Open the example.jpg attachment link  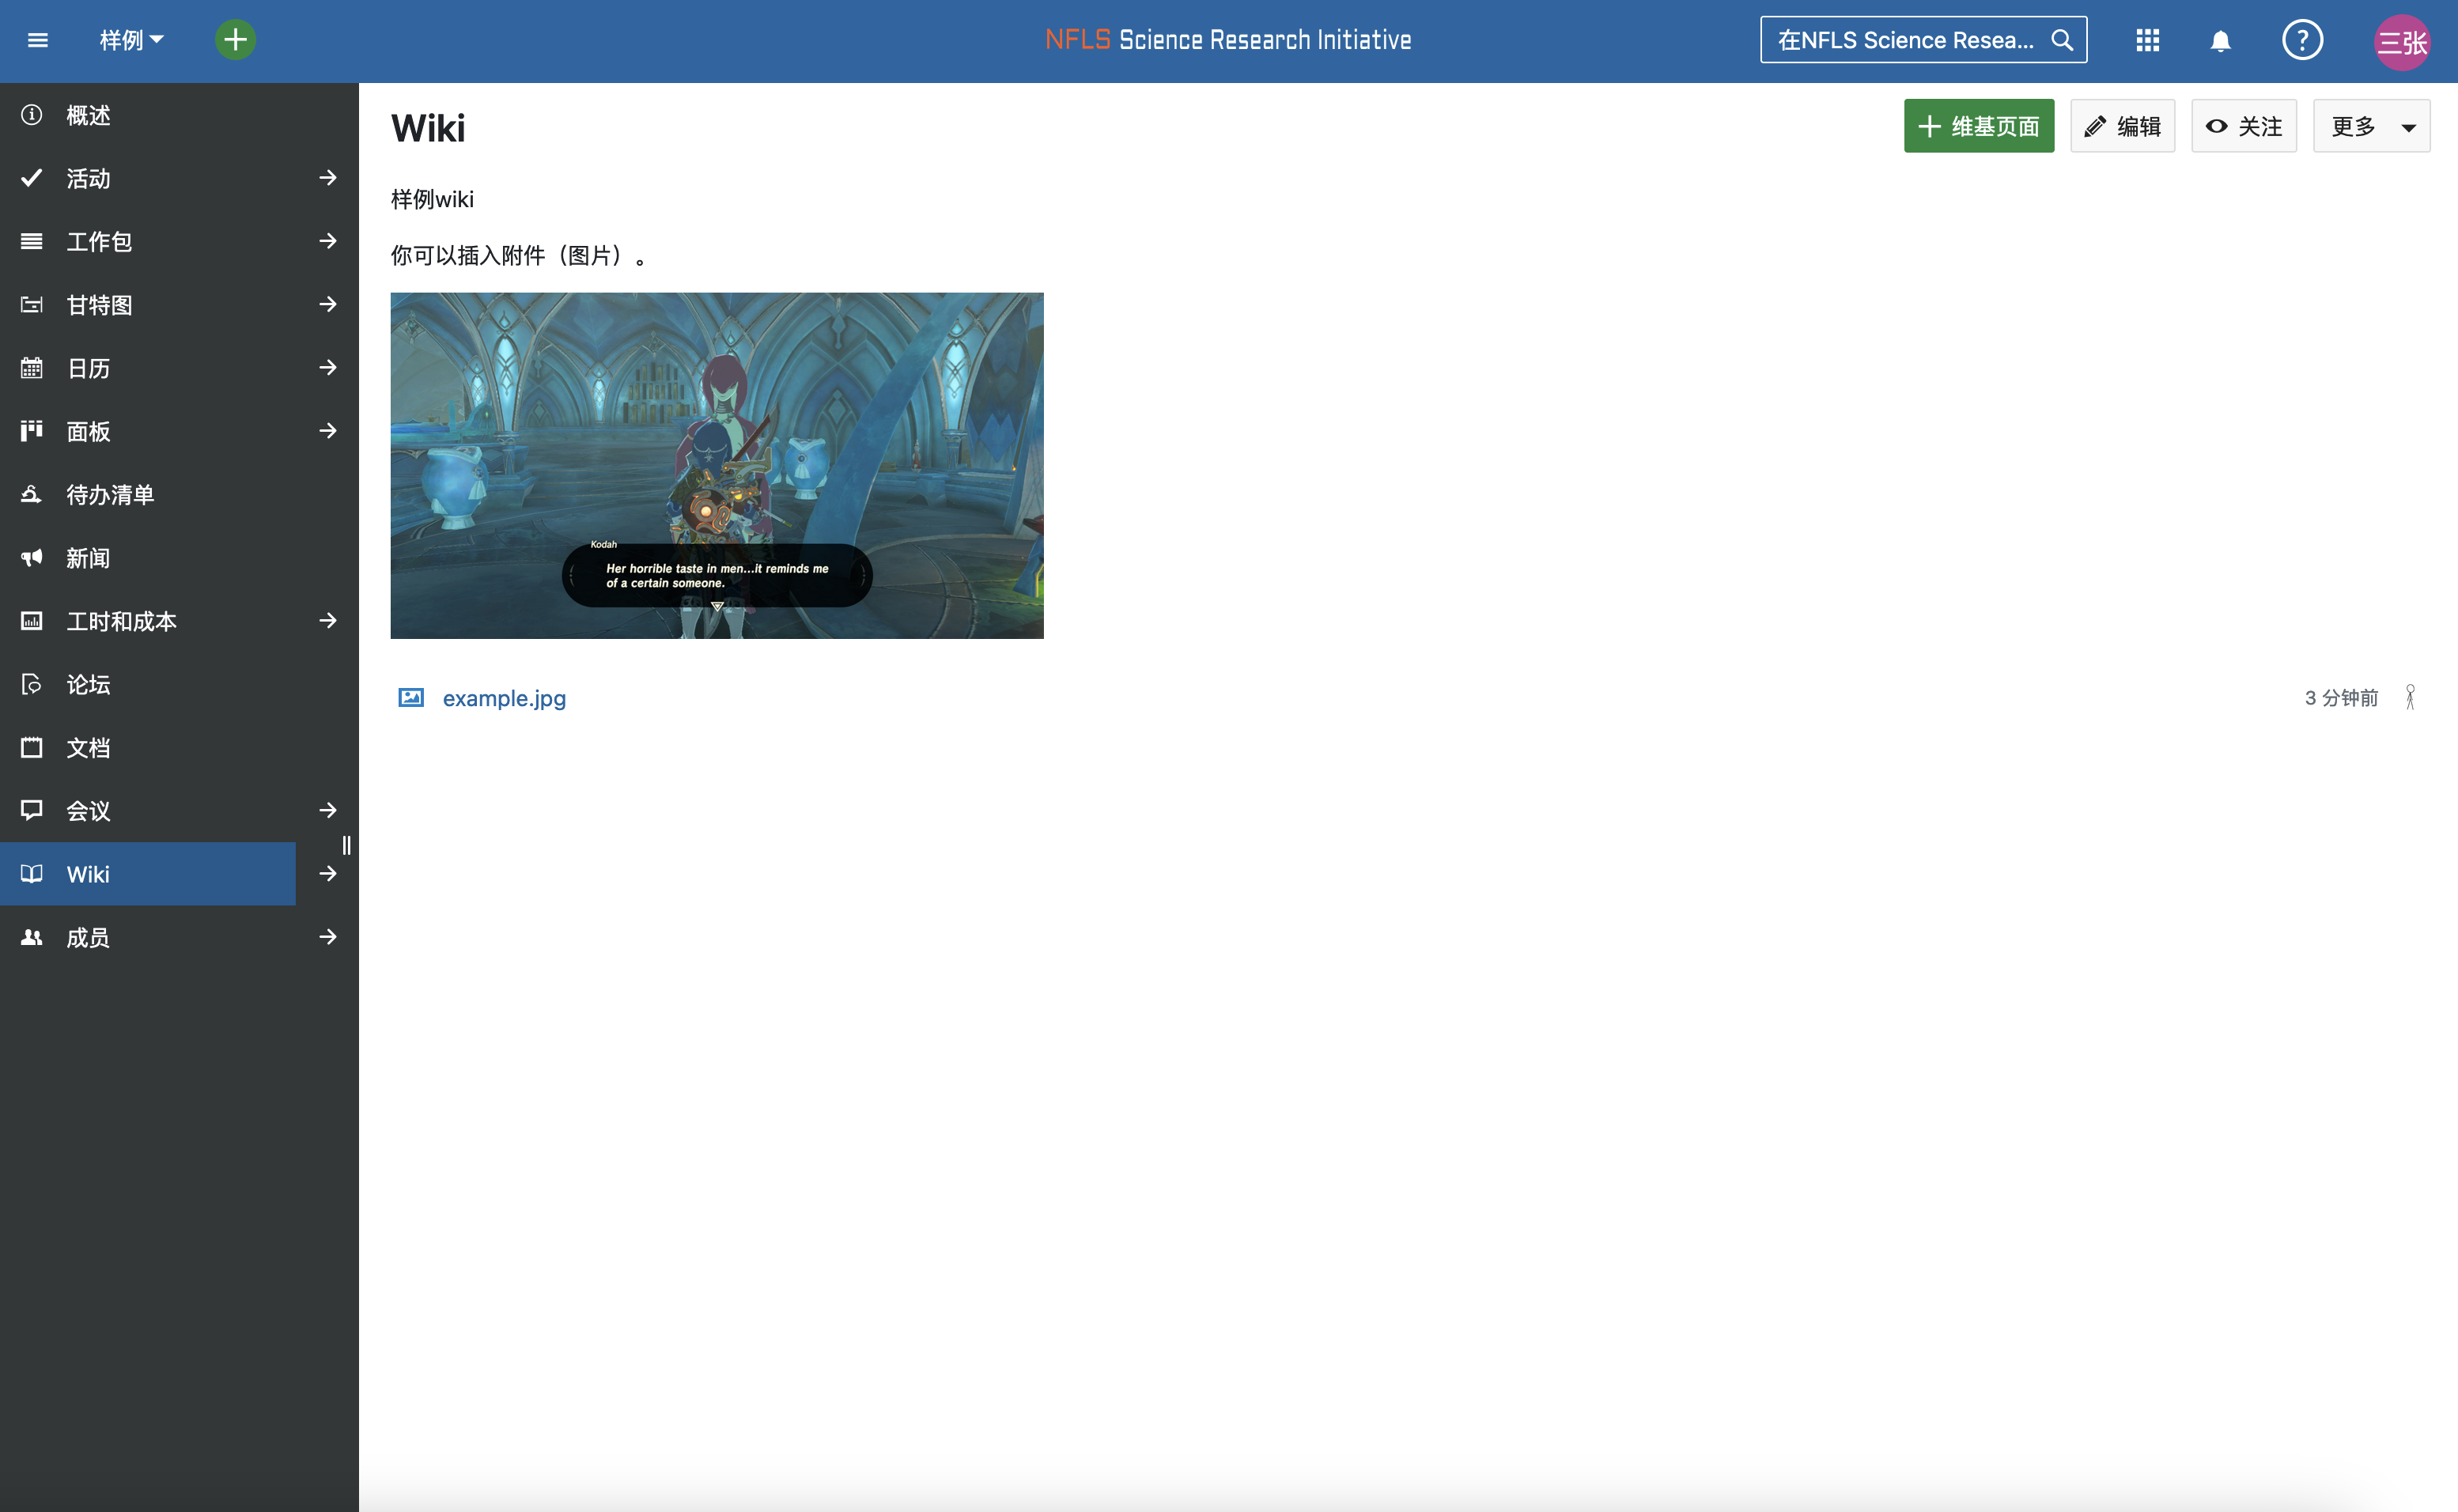click(x=504, y=698)
